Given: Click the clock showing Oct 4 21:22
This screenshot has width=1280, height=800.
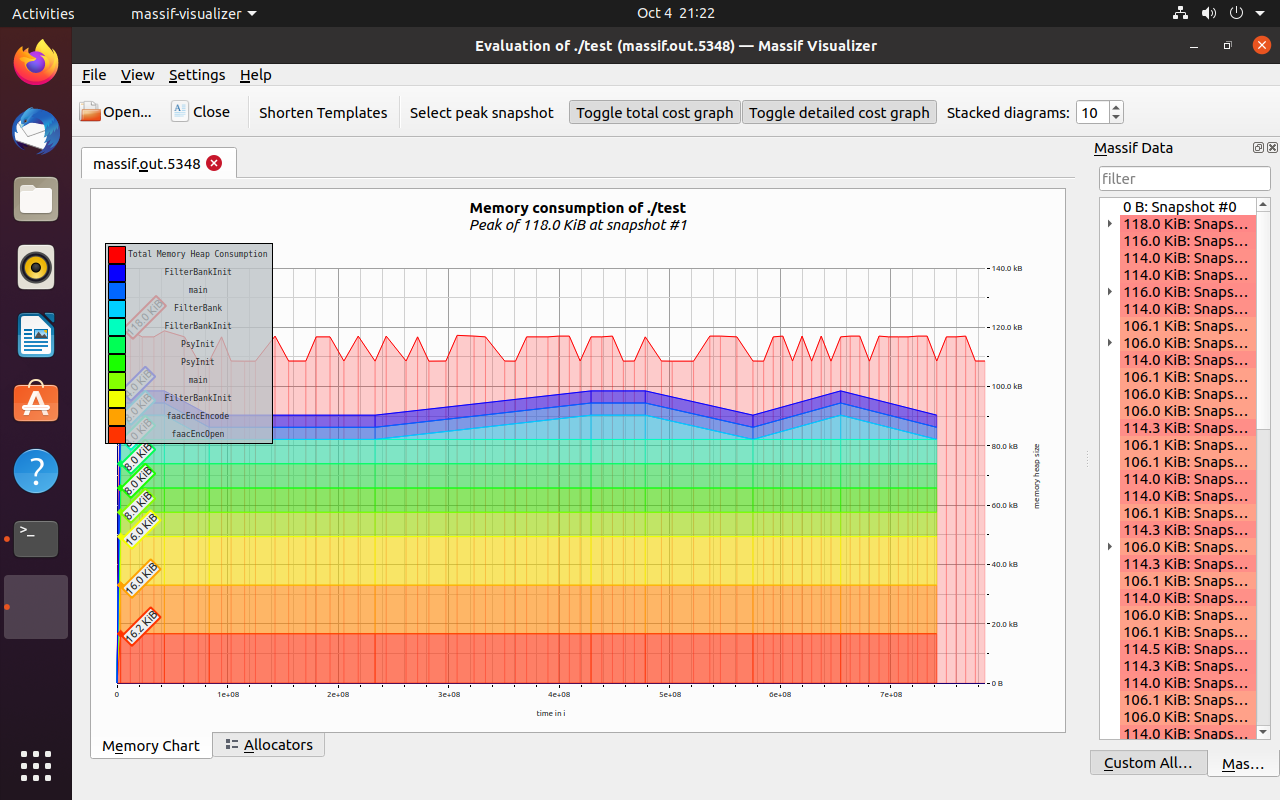Looking at the screenshot, I should [x=676, y=13].
